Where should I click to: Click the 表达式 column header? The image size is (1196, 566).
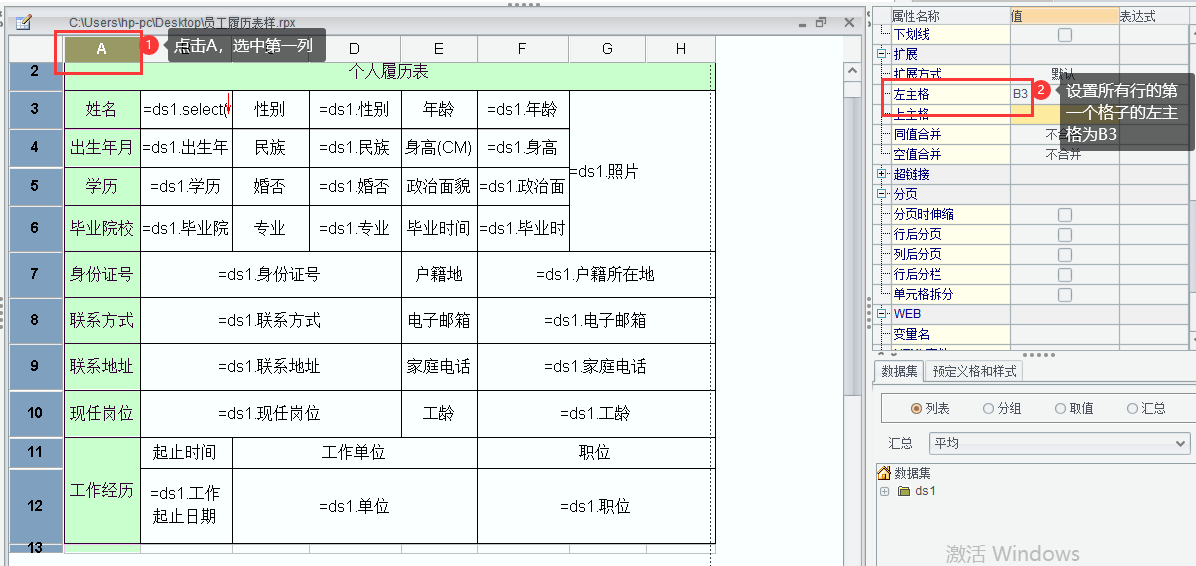(1153, 15)
